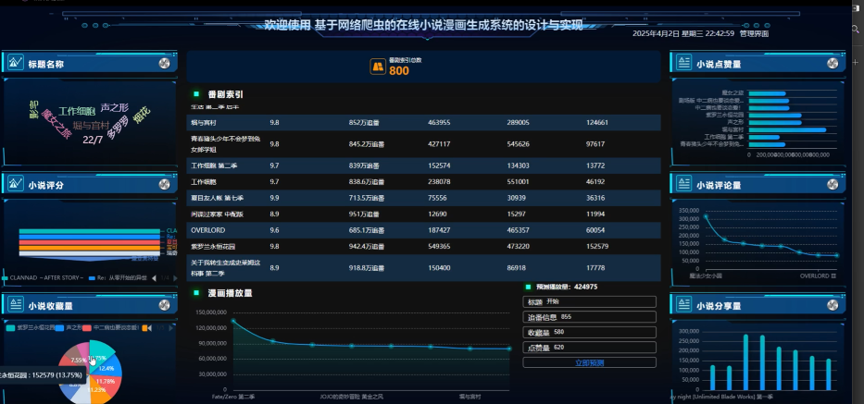
Task: Click the 点赞量 input field
Action: pos(589,348)
